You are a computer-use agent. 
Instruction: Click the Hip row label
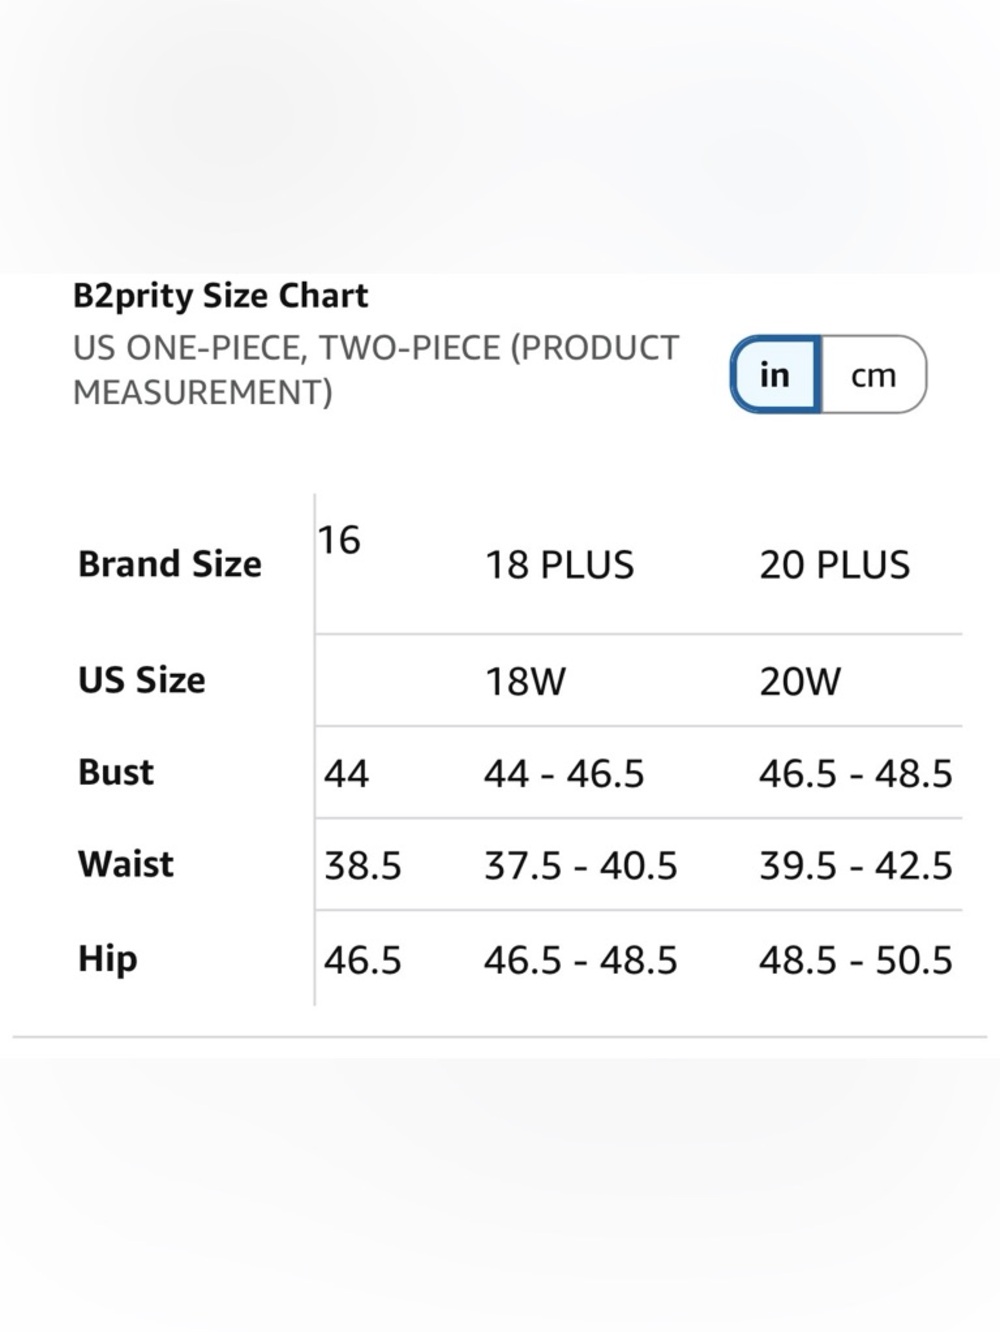[107, 958]
